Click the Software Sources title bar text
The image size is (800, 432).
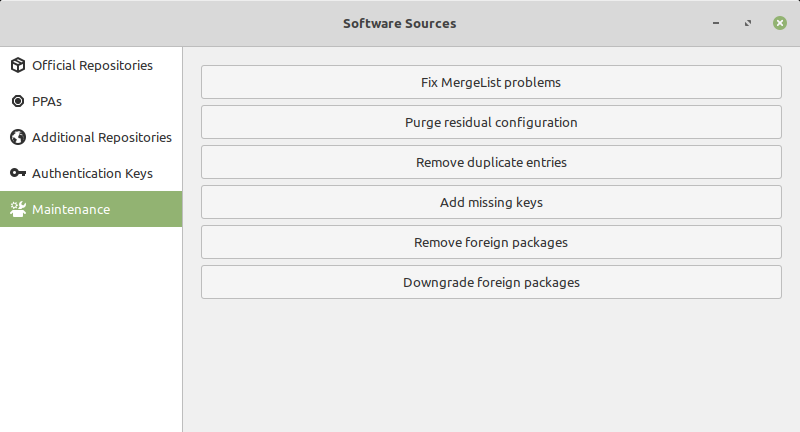pos(399,22)
